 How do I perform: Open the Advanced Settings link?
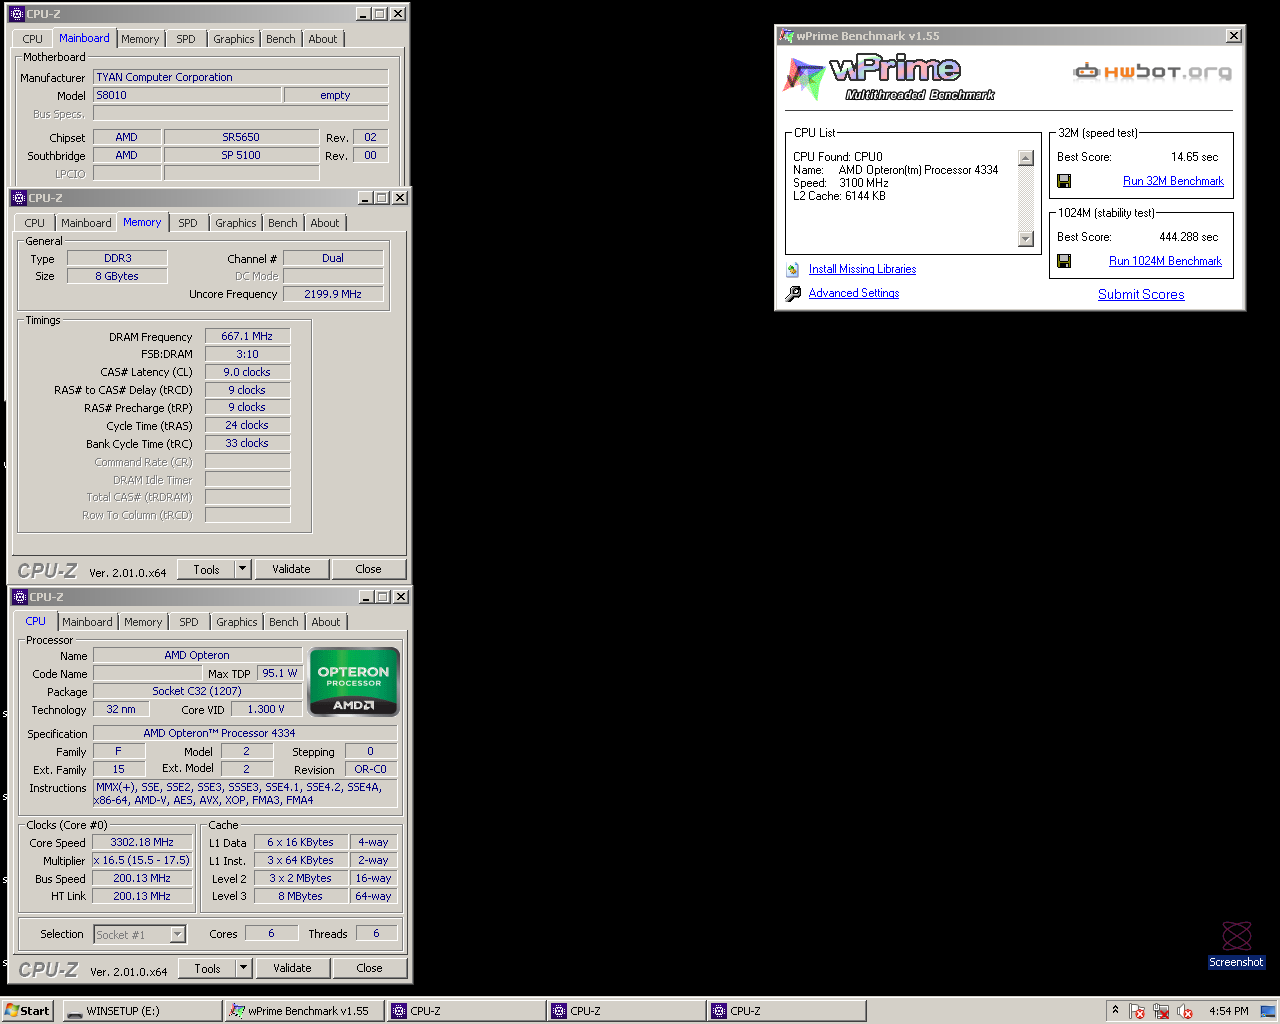coord(854,293)
